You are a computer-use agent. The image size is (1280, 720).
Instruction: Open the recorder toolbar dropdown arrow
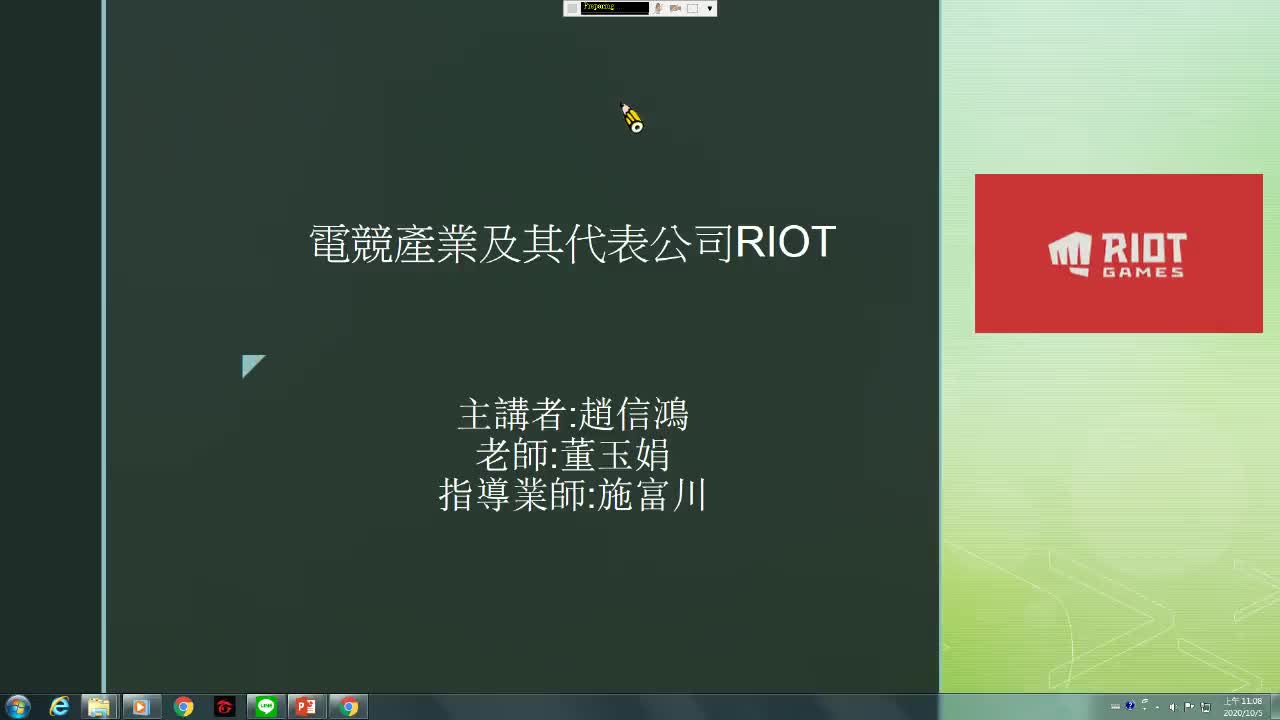pyautogui.click(x=709, y=8)
